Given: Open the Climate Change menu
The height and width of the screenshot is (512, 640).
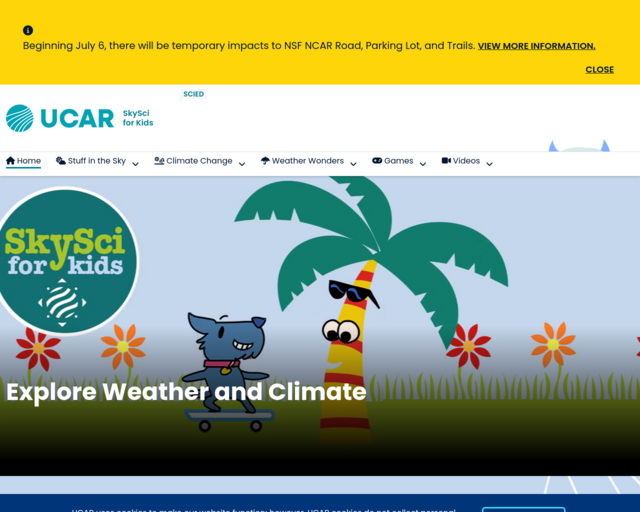Looking at the screenshot, I should coord(193,161).
